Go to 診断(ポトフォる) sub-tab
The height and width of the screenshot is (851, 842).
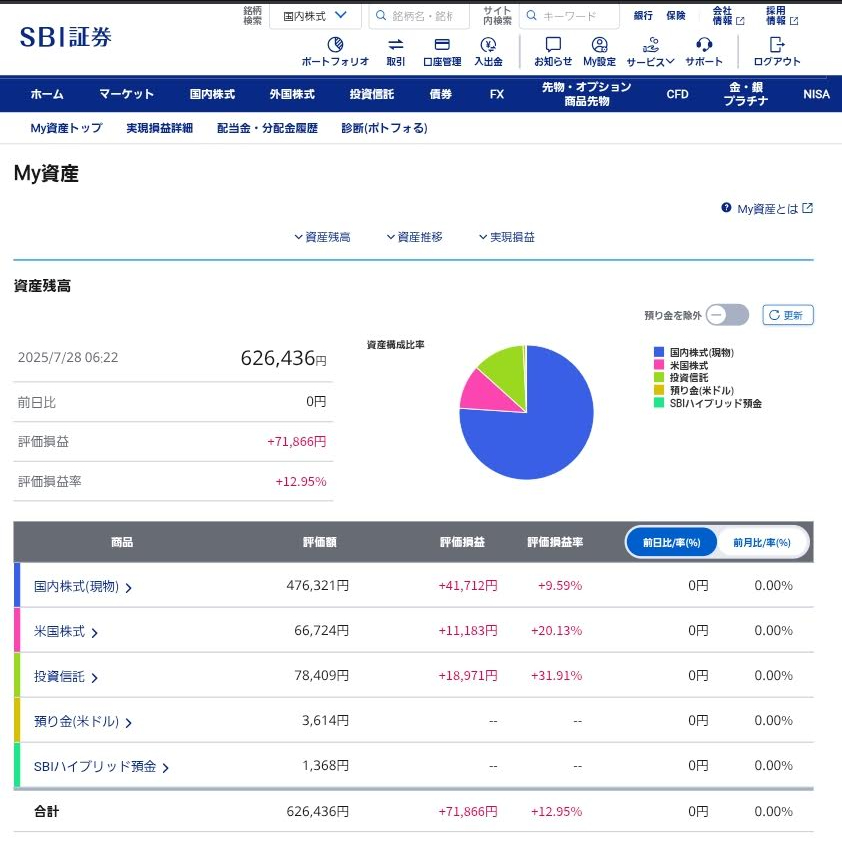[384, 128]
